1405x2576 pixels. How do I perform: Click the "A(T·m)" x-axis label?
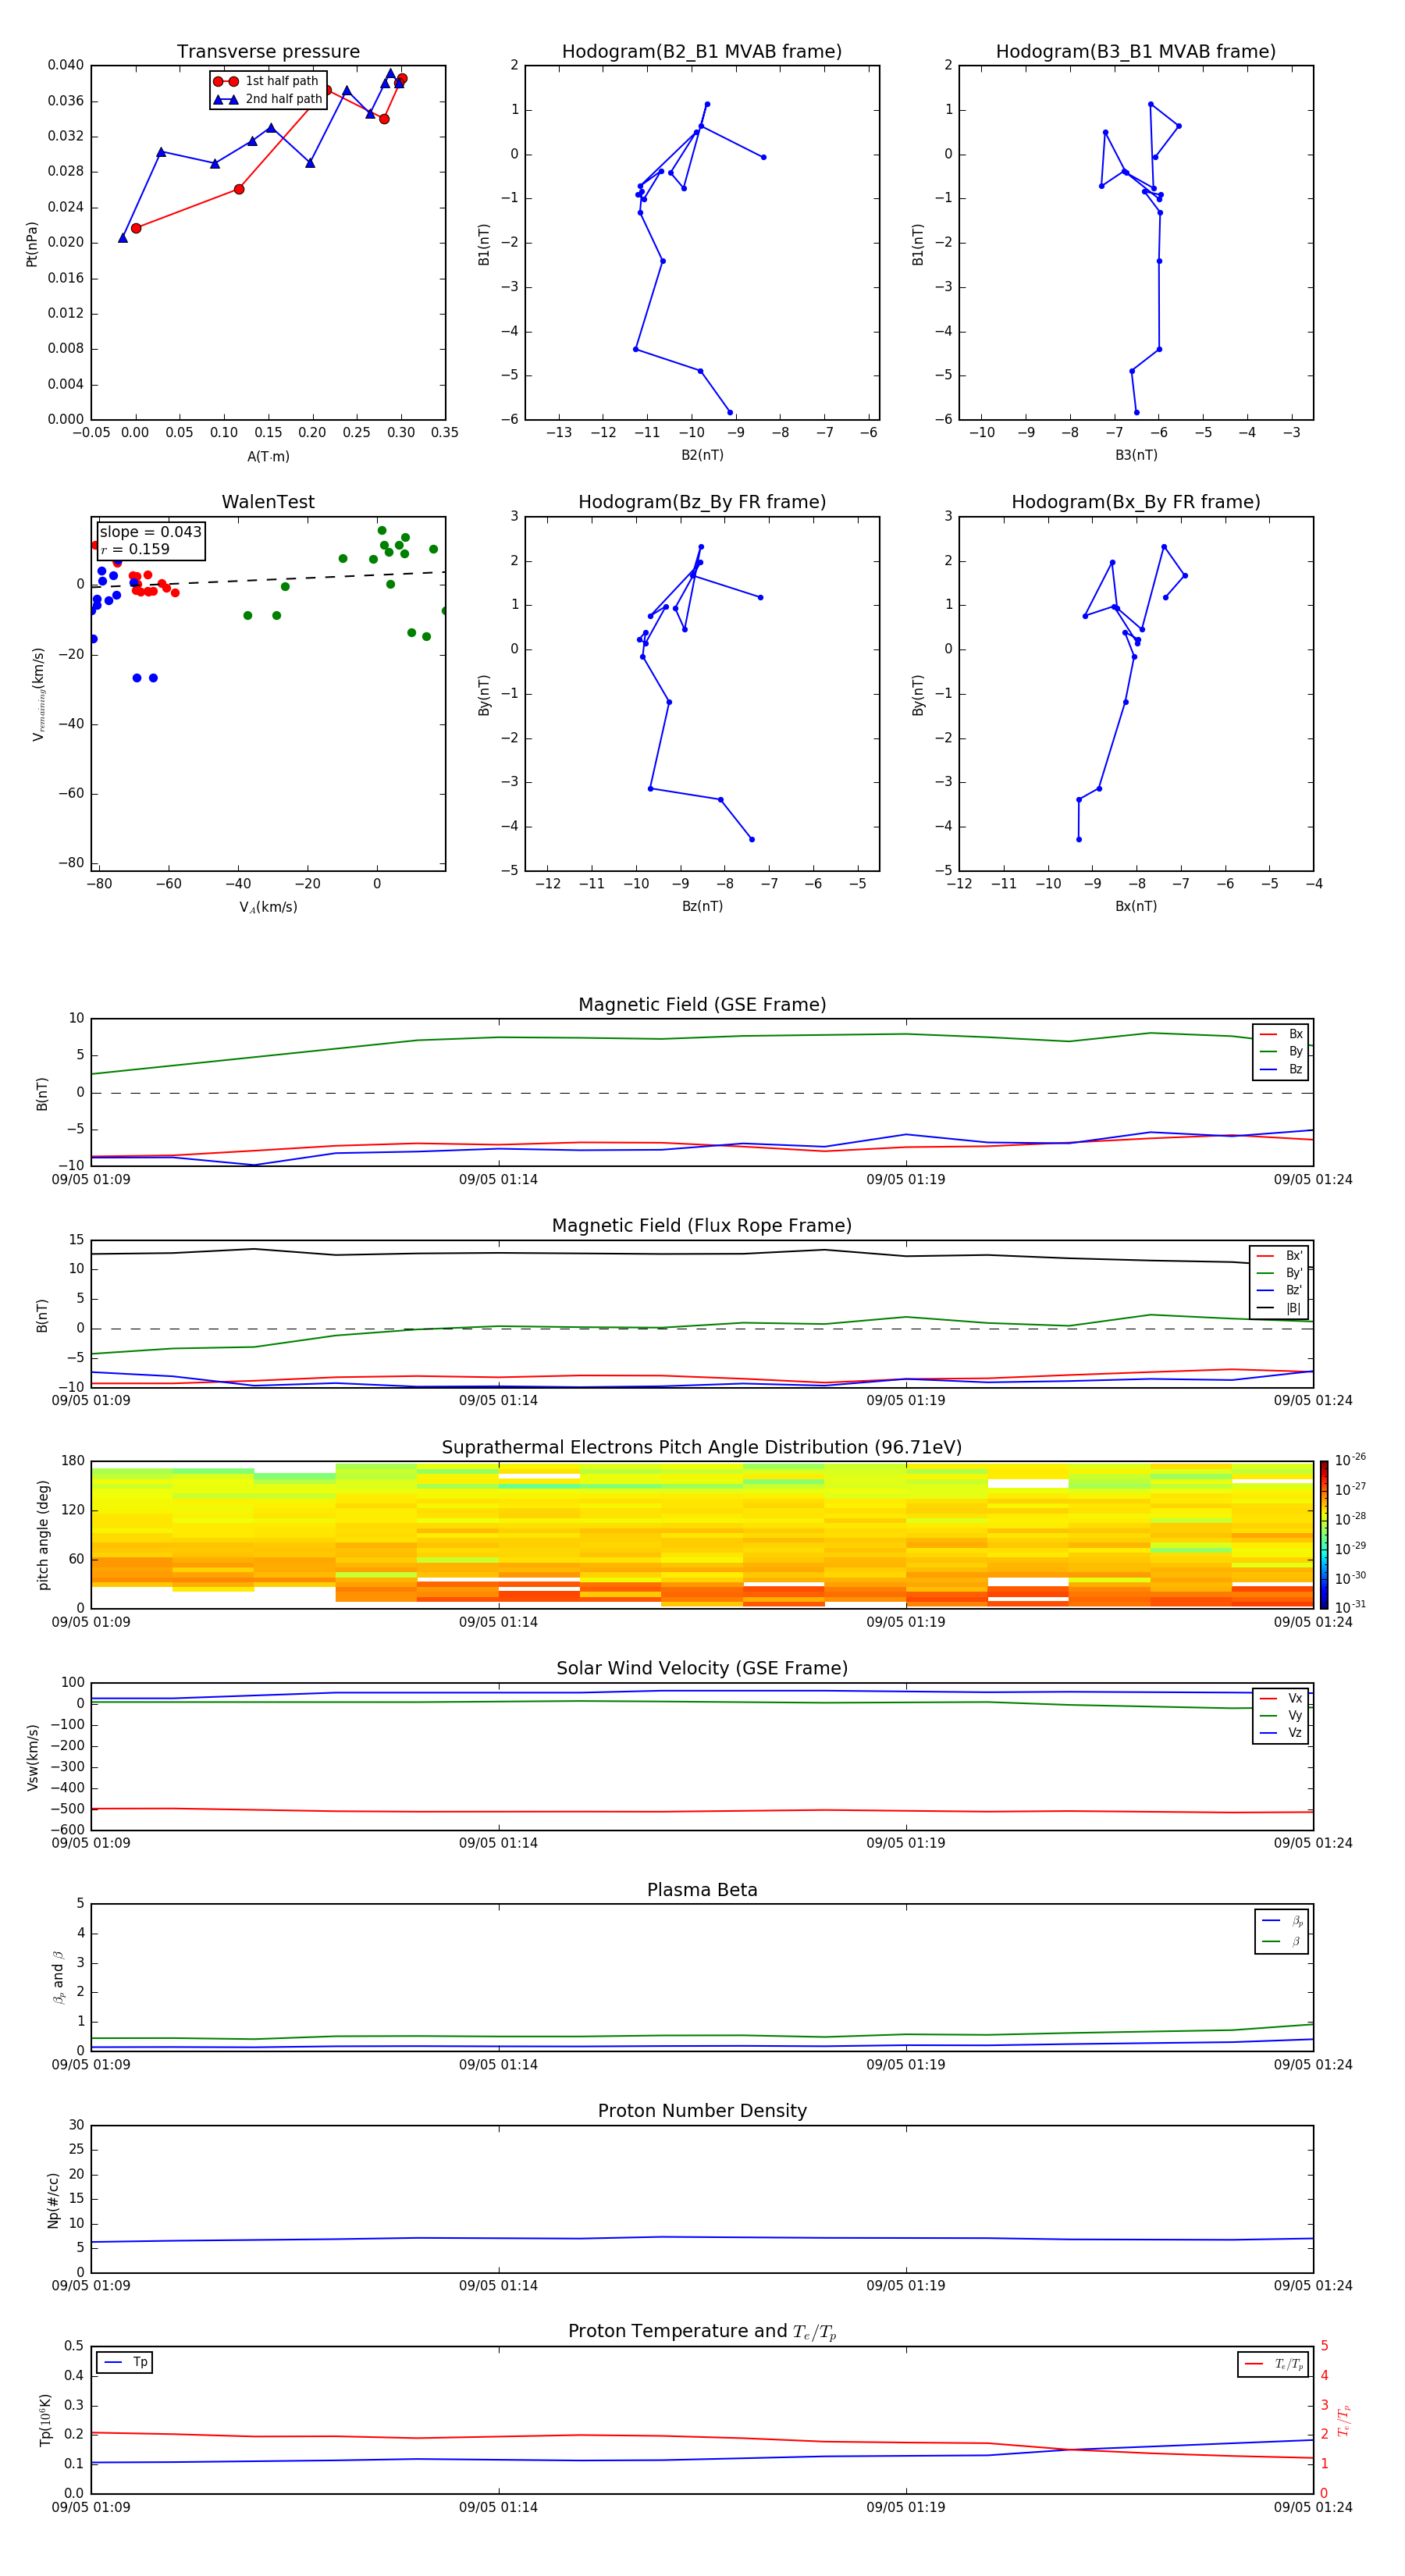tap(268, 457)
